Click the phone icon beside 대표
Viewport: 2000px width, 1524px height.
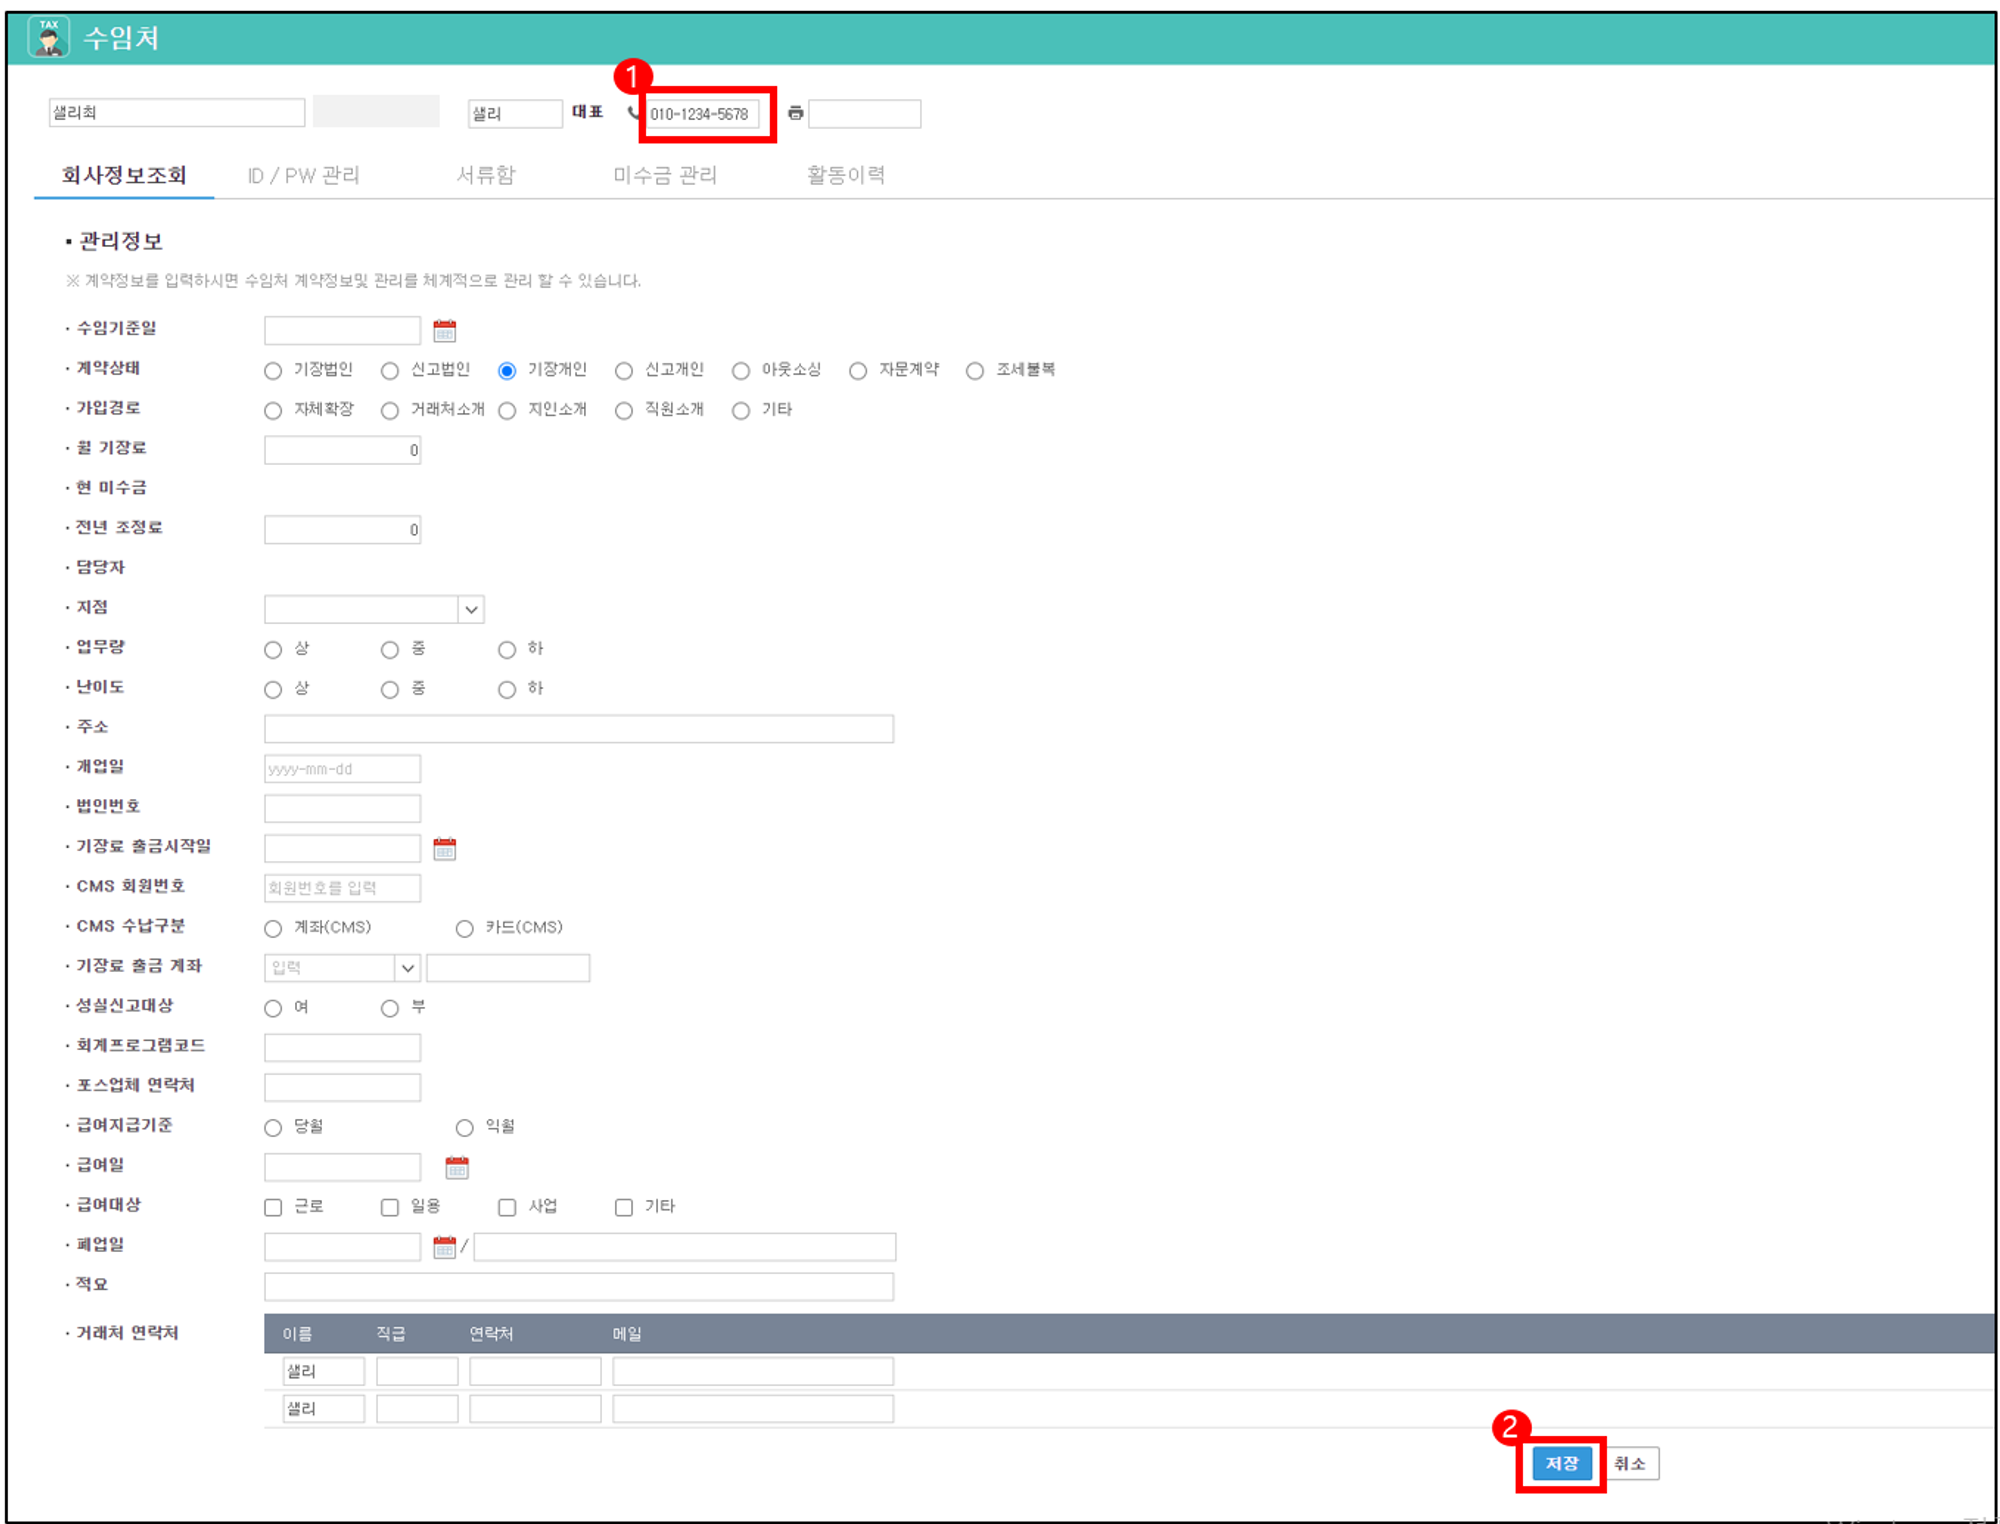tap(633, 112)
